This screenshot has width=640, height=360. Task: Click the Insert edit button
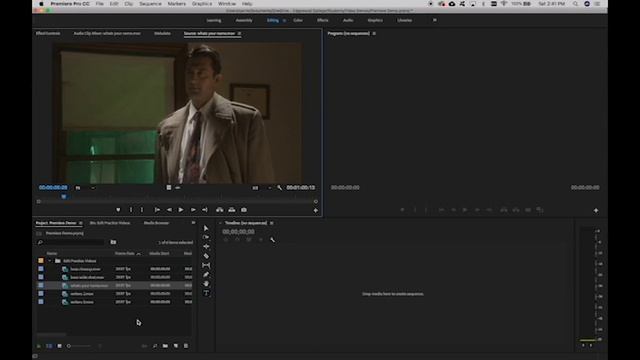click(220, 210)
